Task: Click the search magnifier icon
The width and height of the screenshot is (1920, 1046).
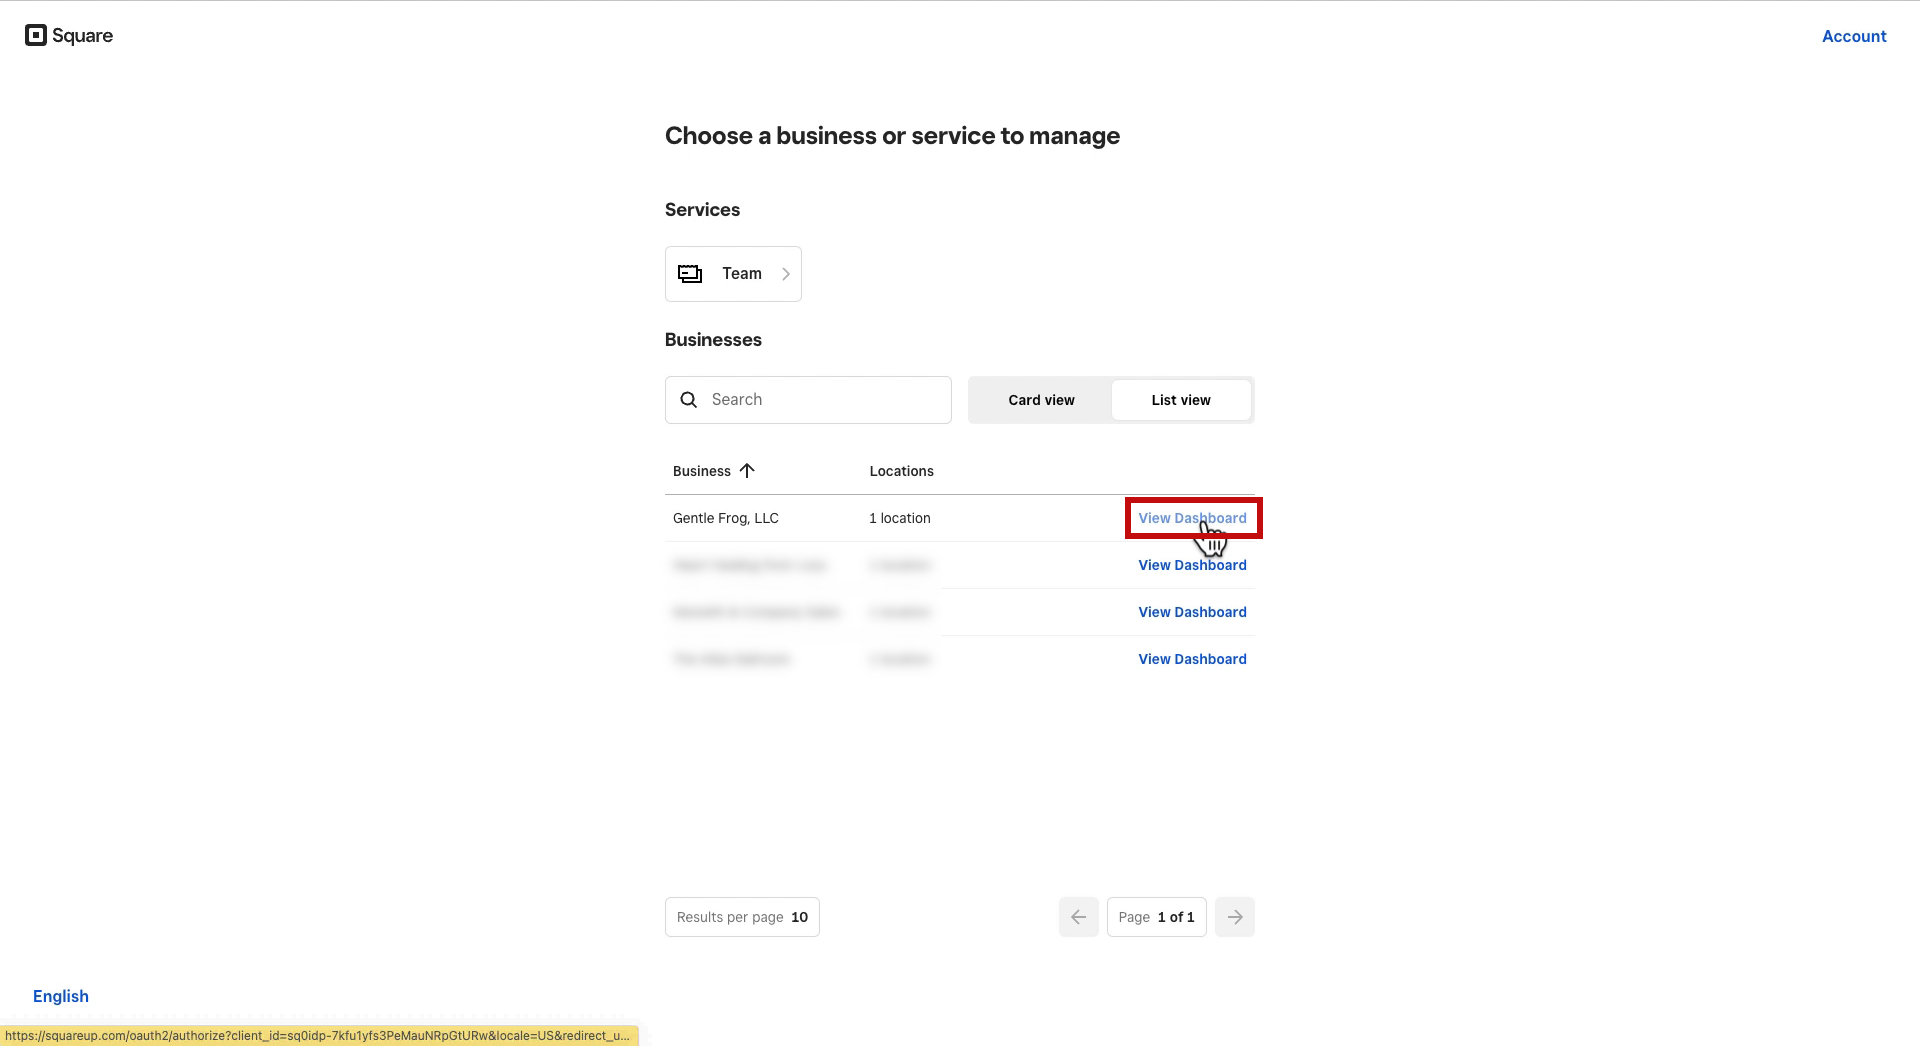Action: pyautogui.click(x=689, y=400)
